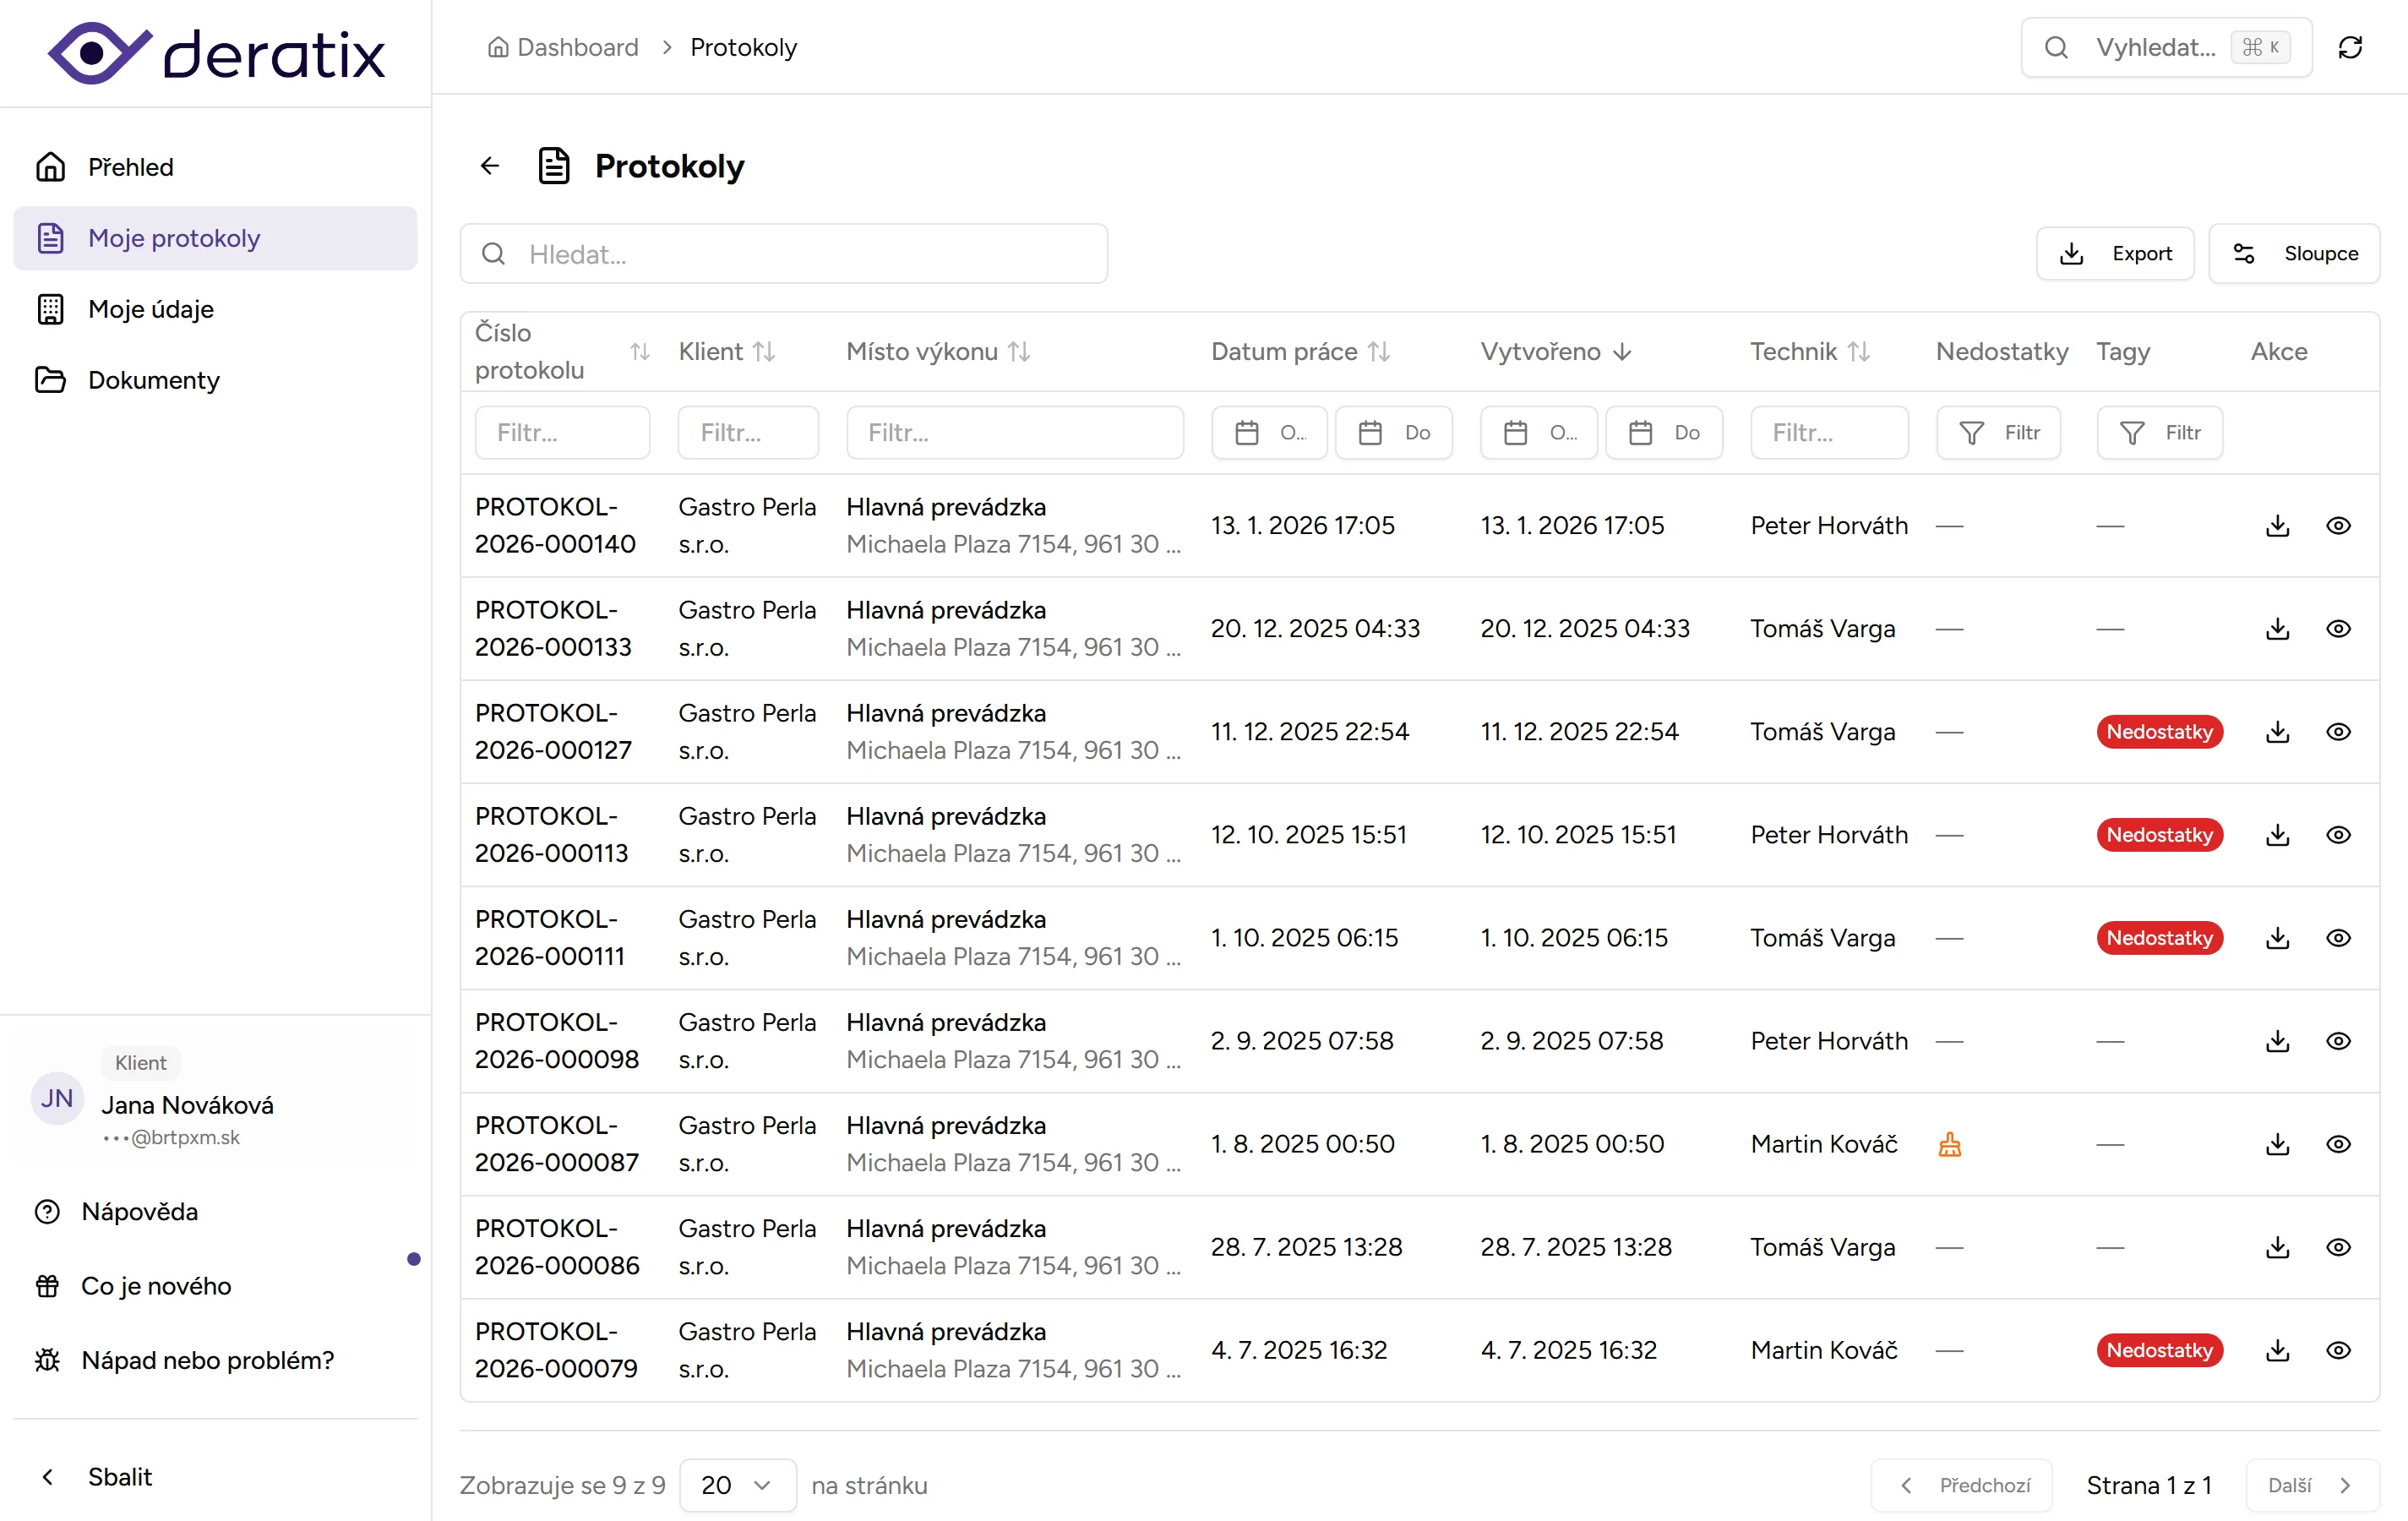
Task: Open Moje údaje in the sidebar
Action: pos(150,309)
